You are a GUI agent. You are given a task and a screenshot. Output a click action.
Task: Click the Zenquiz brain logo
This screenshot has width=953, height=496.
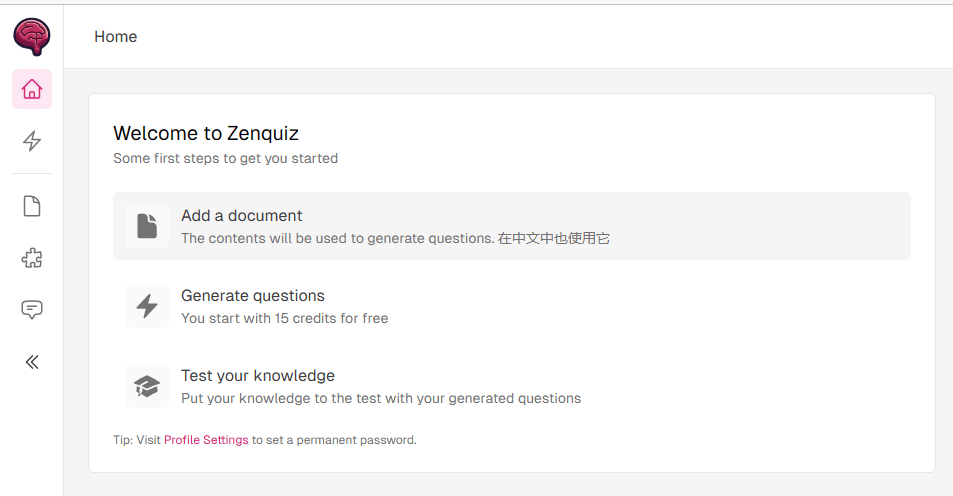32,36
